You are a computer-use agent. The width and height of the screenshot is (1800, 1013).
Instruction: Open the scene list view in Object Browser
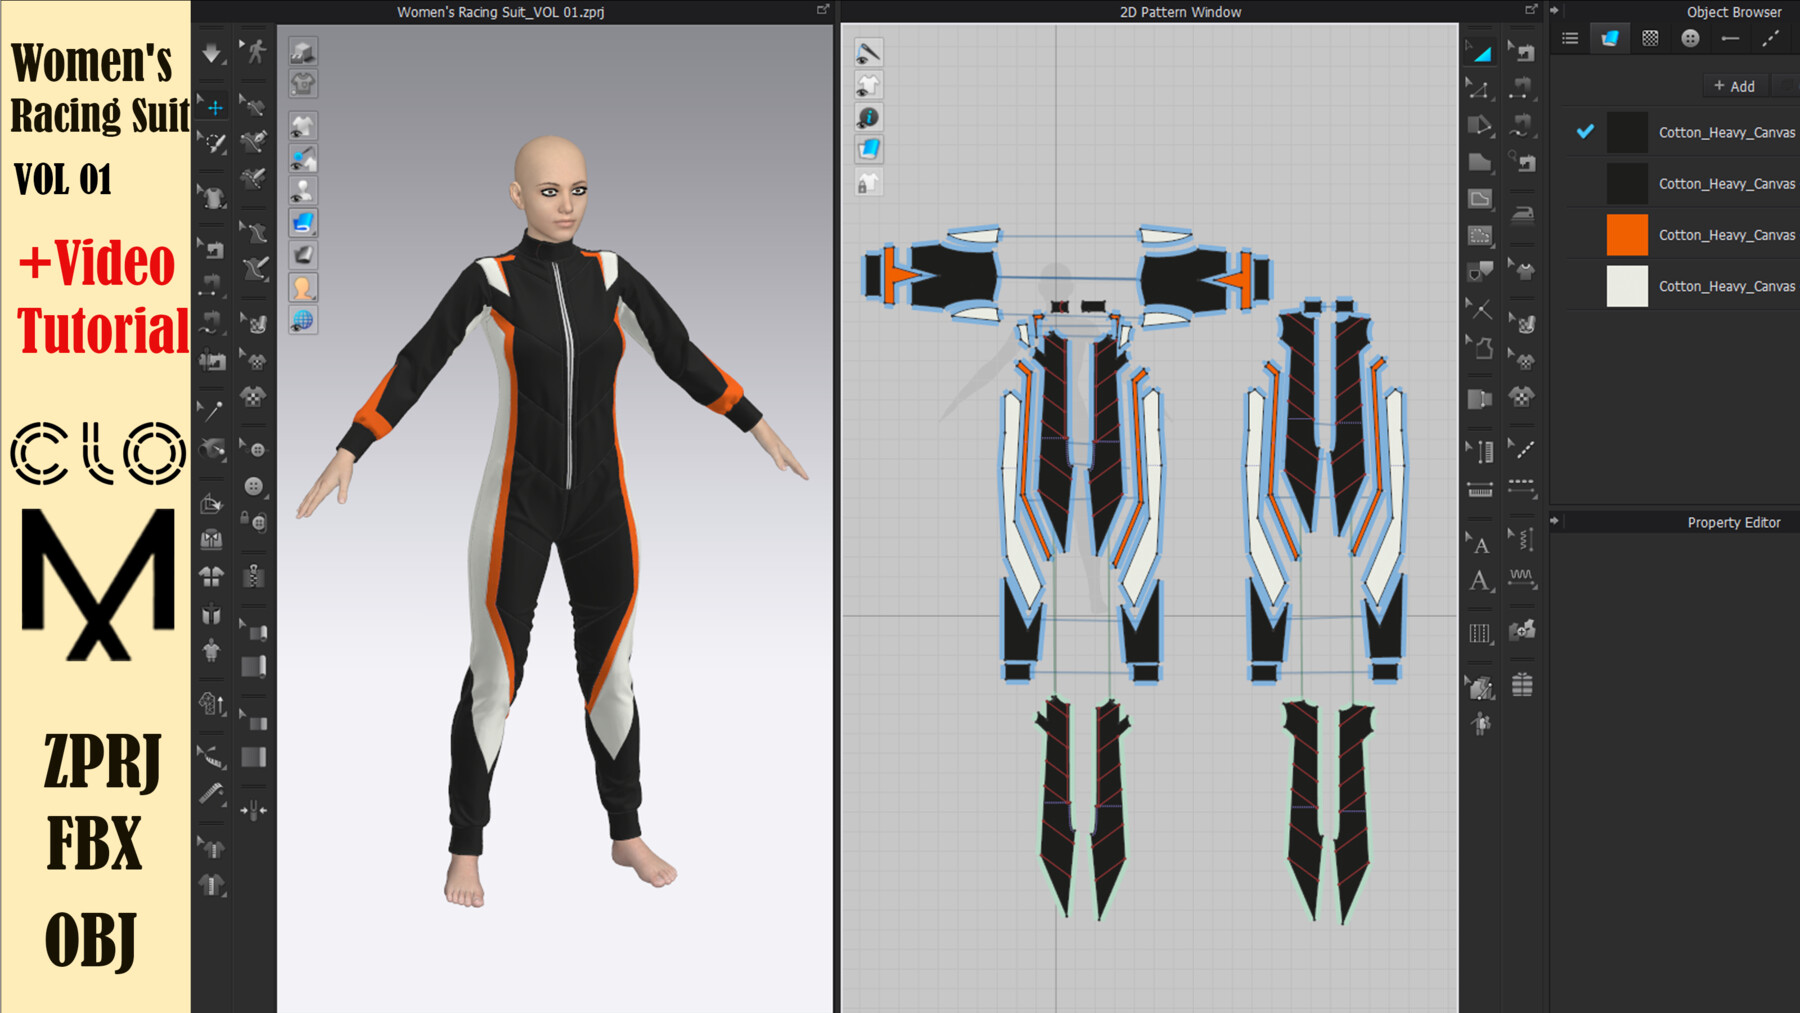coord(1569,38)
